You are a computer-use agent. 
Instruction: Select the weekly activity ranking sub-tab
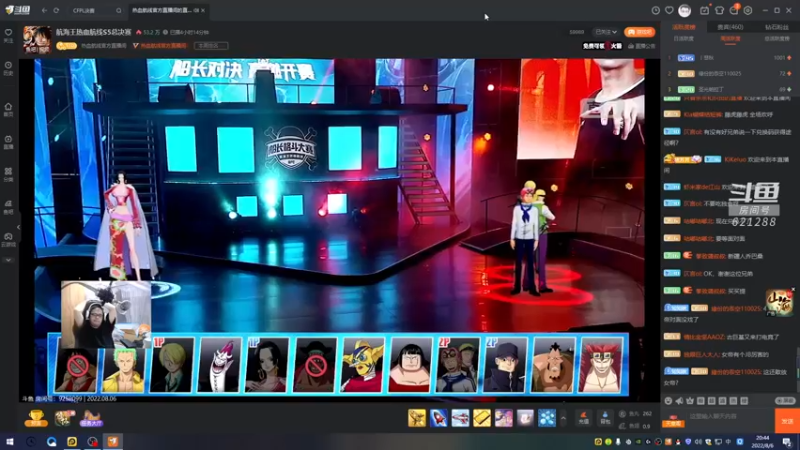pos(730,38)
